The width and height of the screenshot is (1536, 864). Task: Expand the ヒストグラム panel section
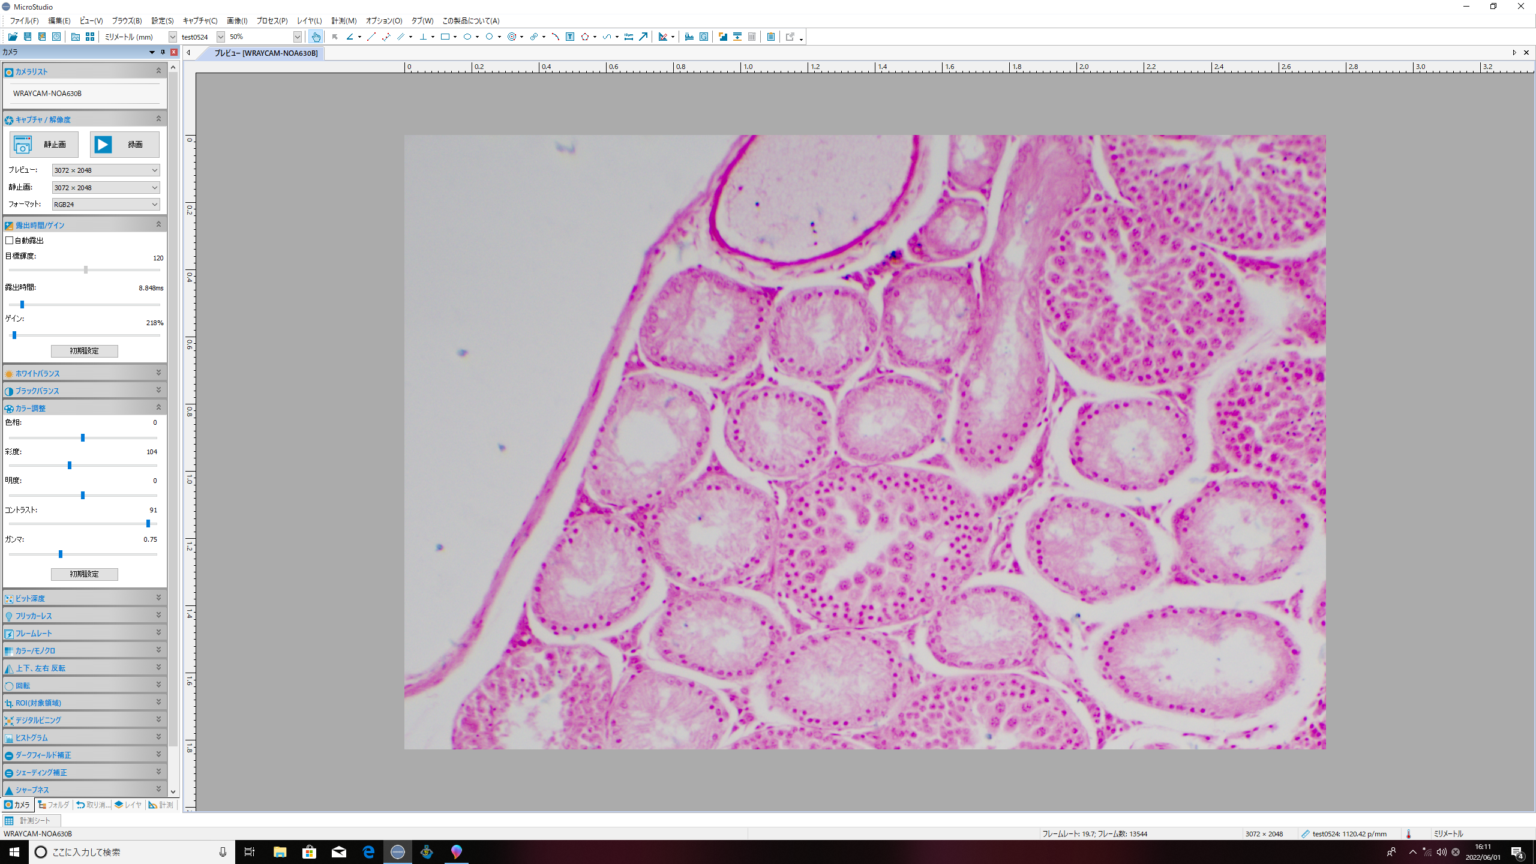(84, 738)
